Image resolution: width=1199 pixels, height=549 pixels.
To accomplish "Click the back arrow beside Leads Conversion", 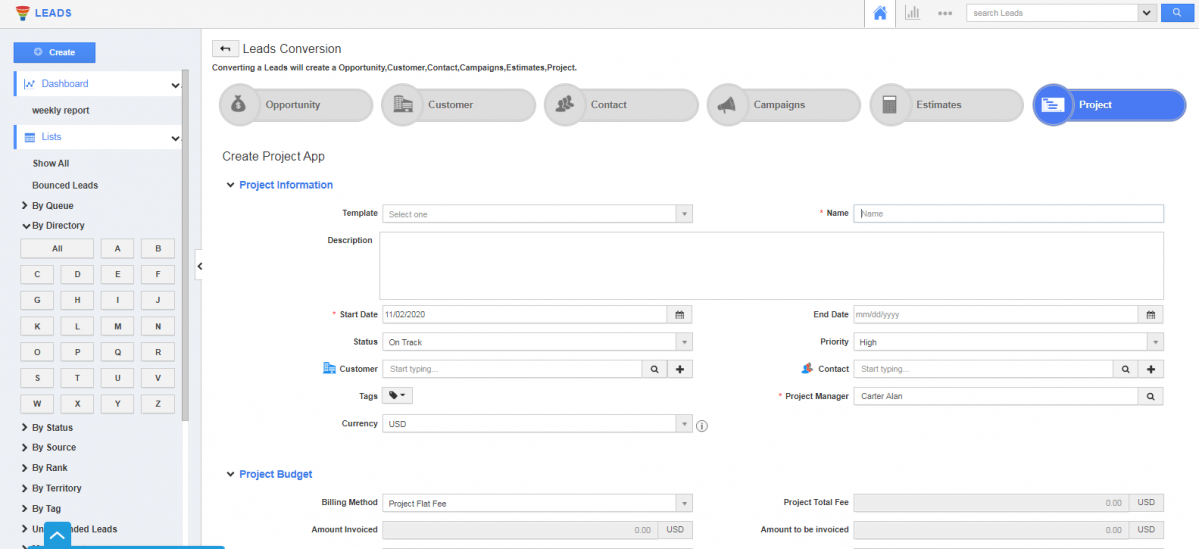I will click(225, 49).
